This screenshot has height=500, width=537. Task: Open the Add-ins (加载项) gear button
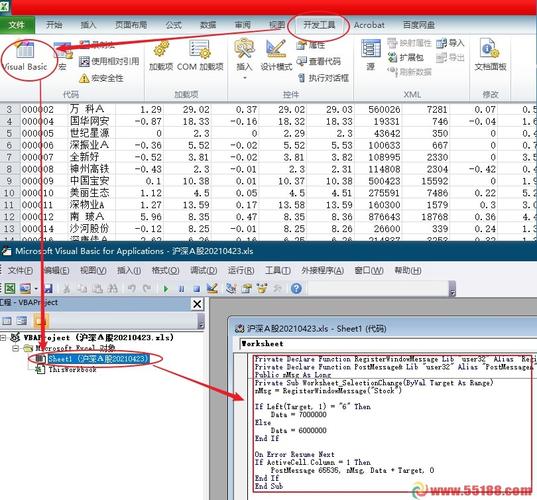tap(161, 56)
